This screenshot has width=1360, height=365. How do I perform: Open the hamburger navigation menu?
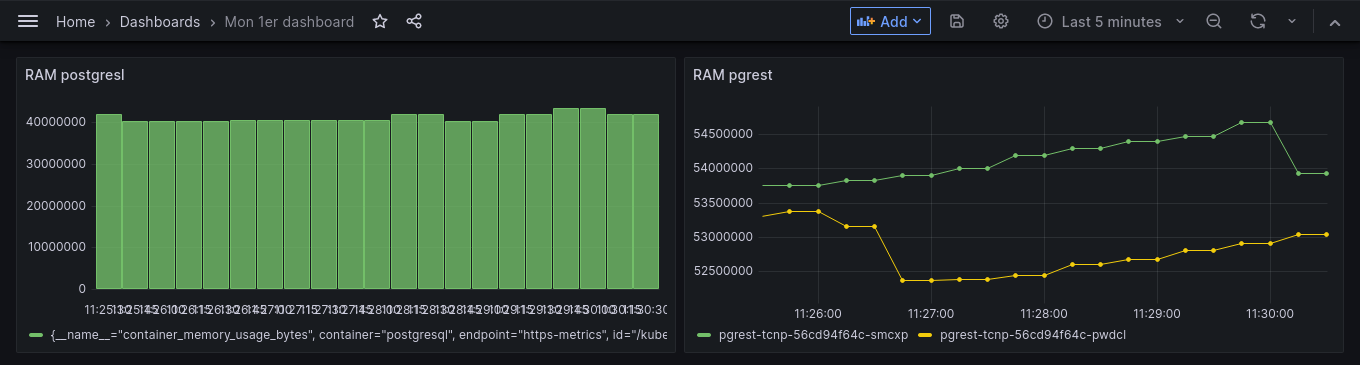(x=28, y=21)
